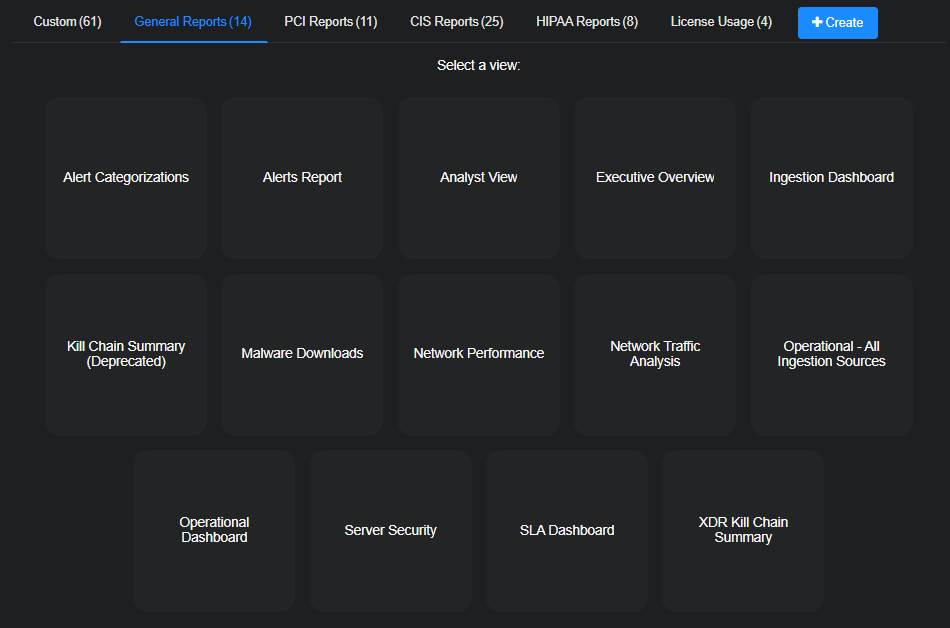Open the Network Traffic Analysis view
The height and width of the screenshot is (628, 950).
[655, 354]
